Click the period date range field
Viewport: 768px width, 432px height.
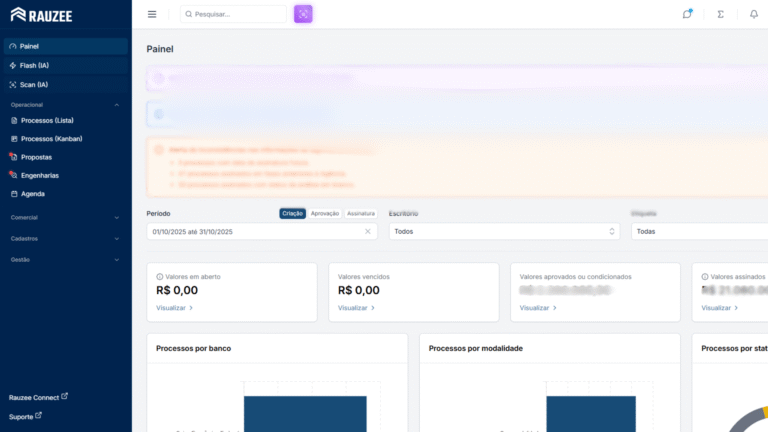pos(262,232)
